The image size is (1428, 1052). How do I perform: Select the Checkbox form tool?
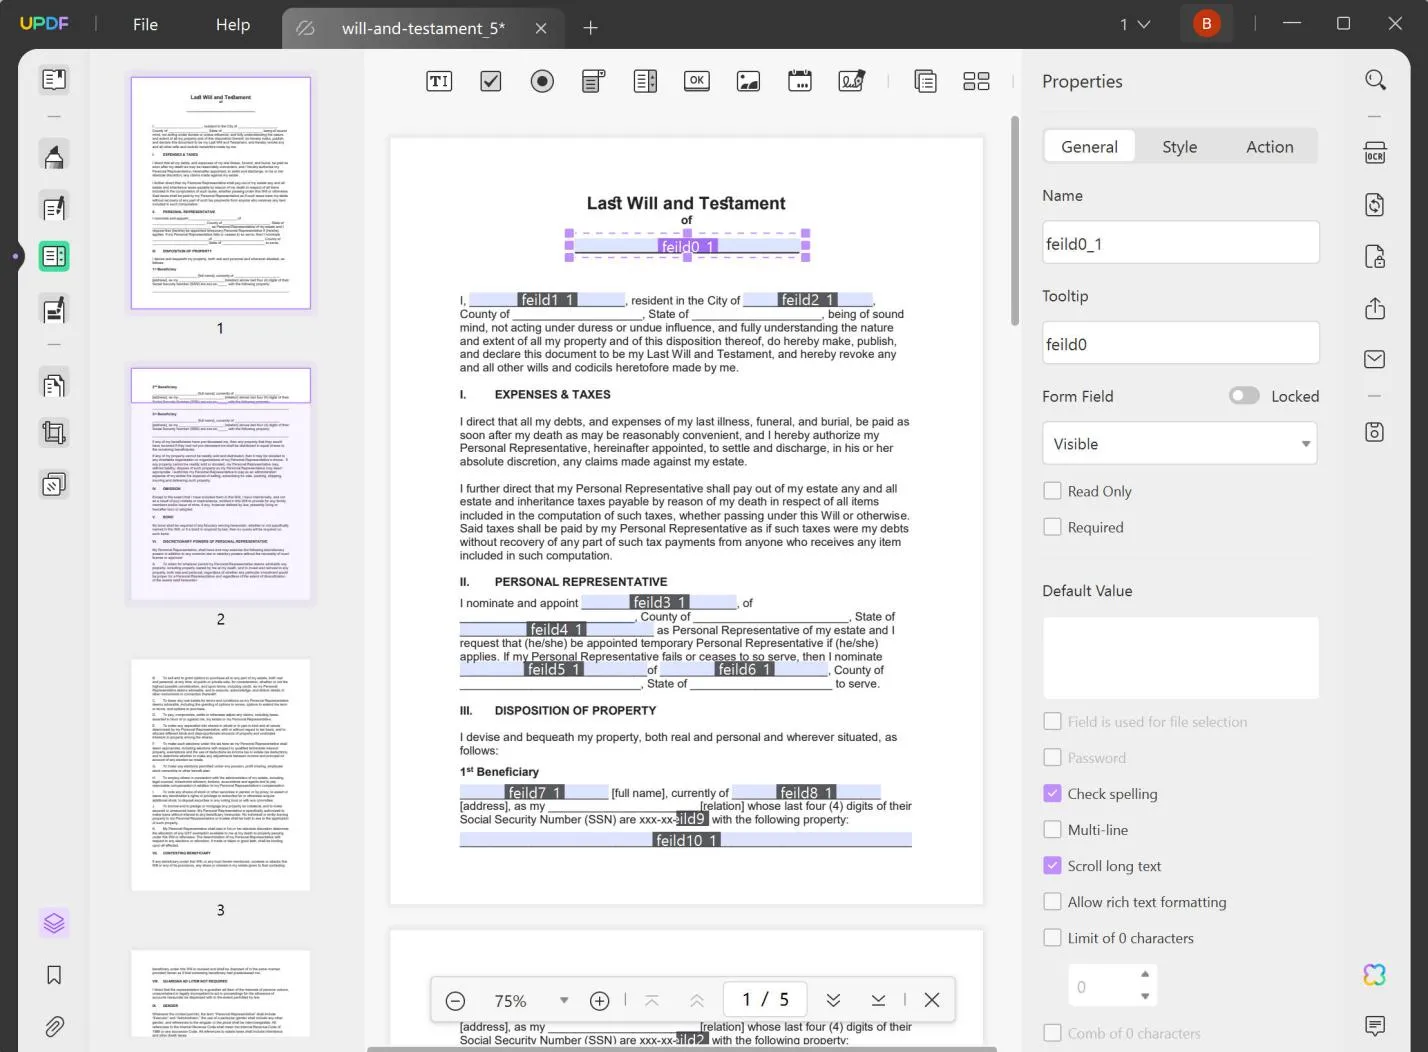[x=490, y=82]
